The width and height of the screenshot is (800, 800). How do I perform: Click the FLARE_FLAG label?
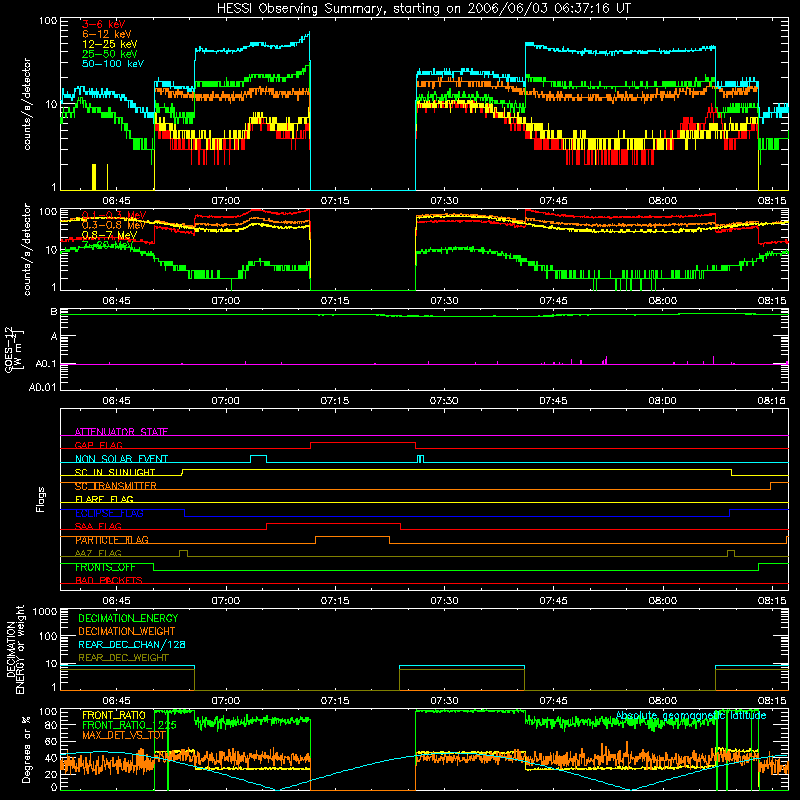point(104,499)
